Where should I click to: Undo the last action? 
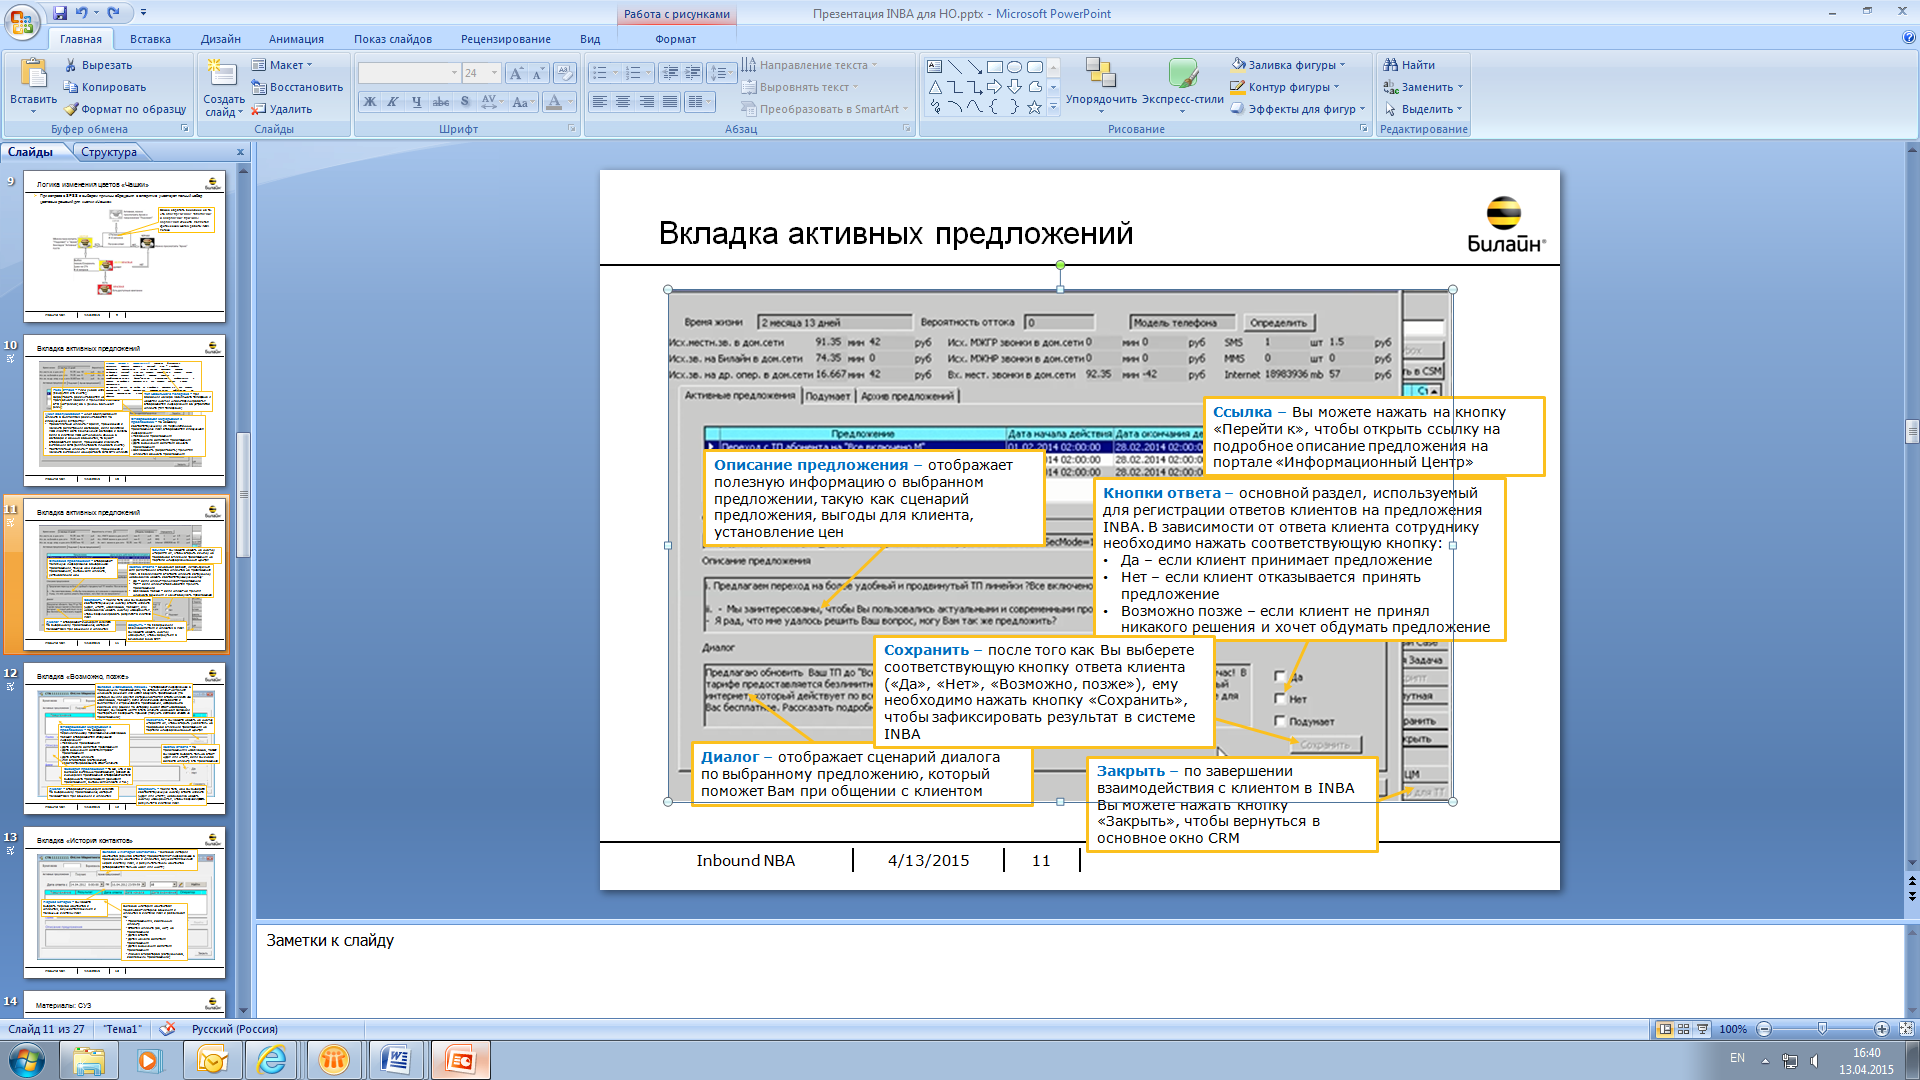click(x=82, y=13)
